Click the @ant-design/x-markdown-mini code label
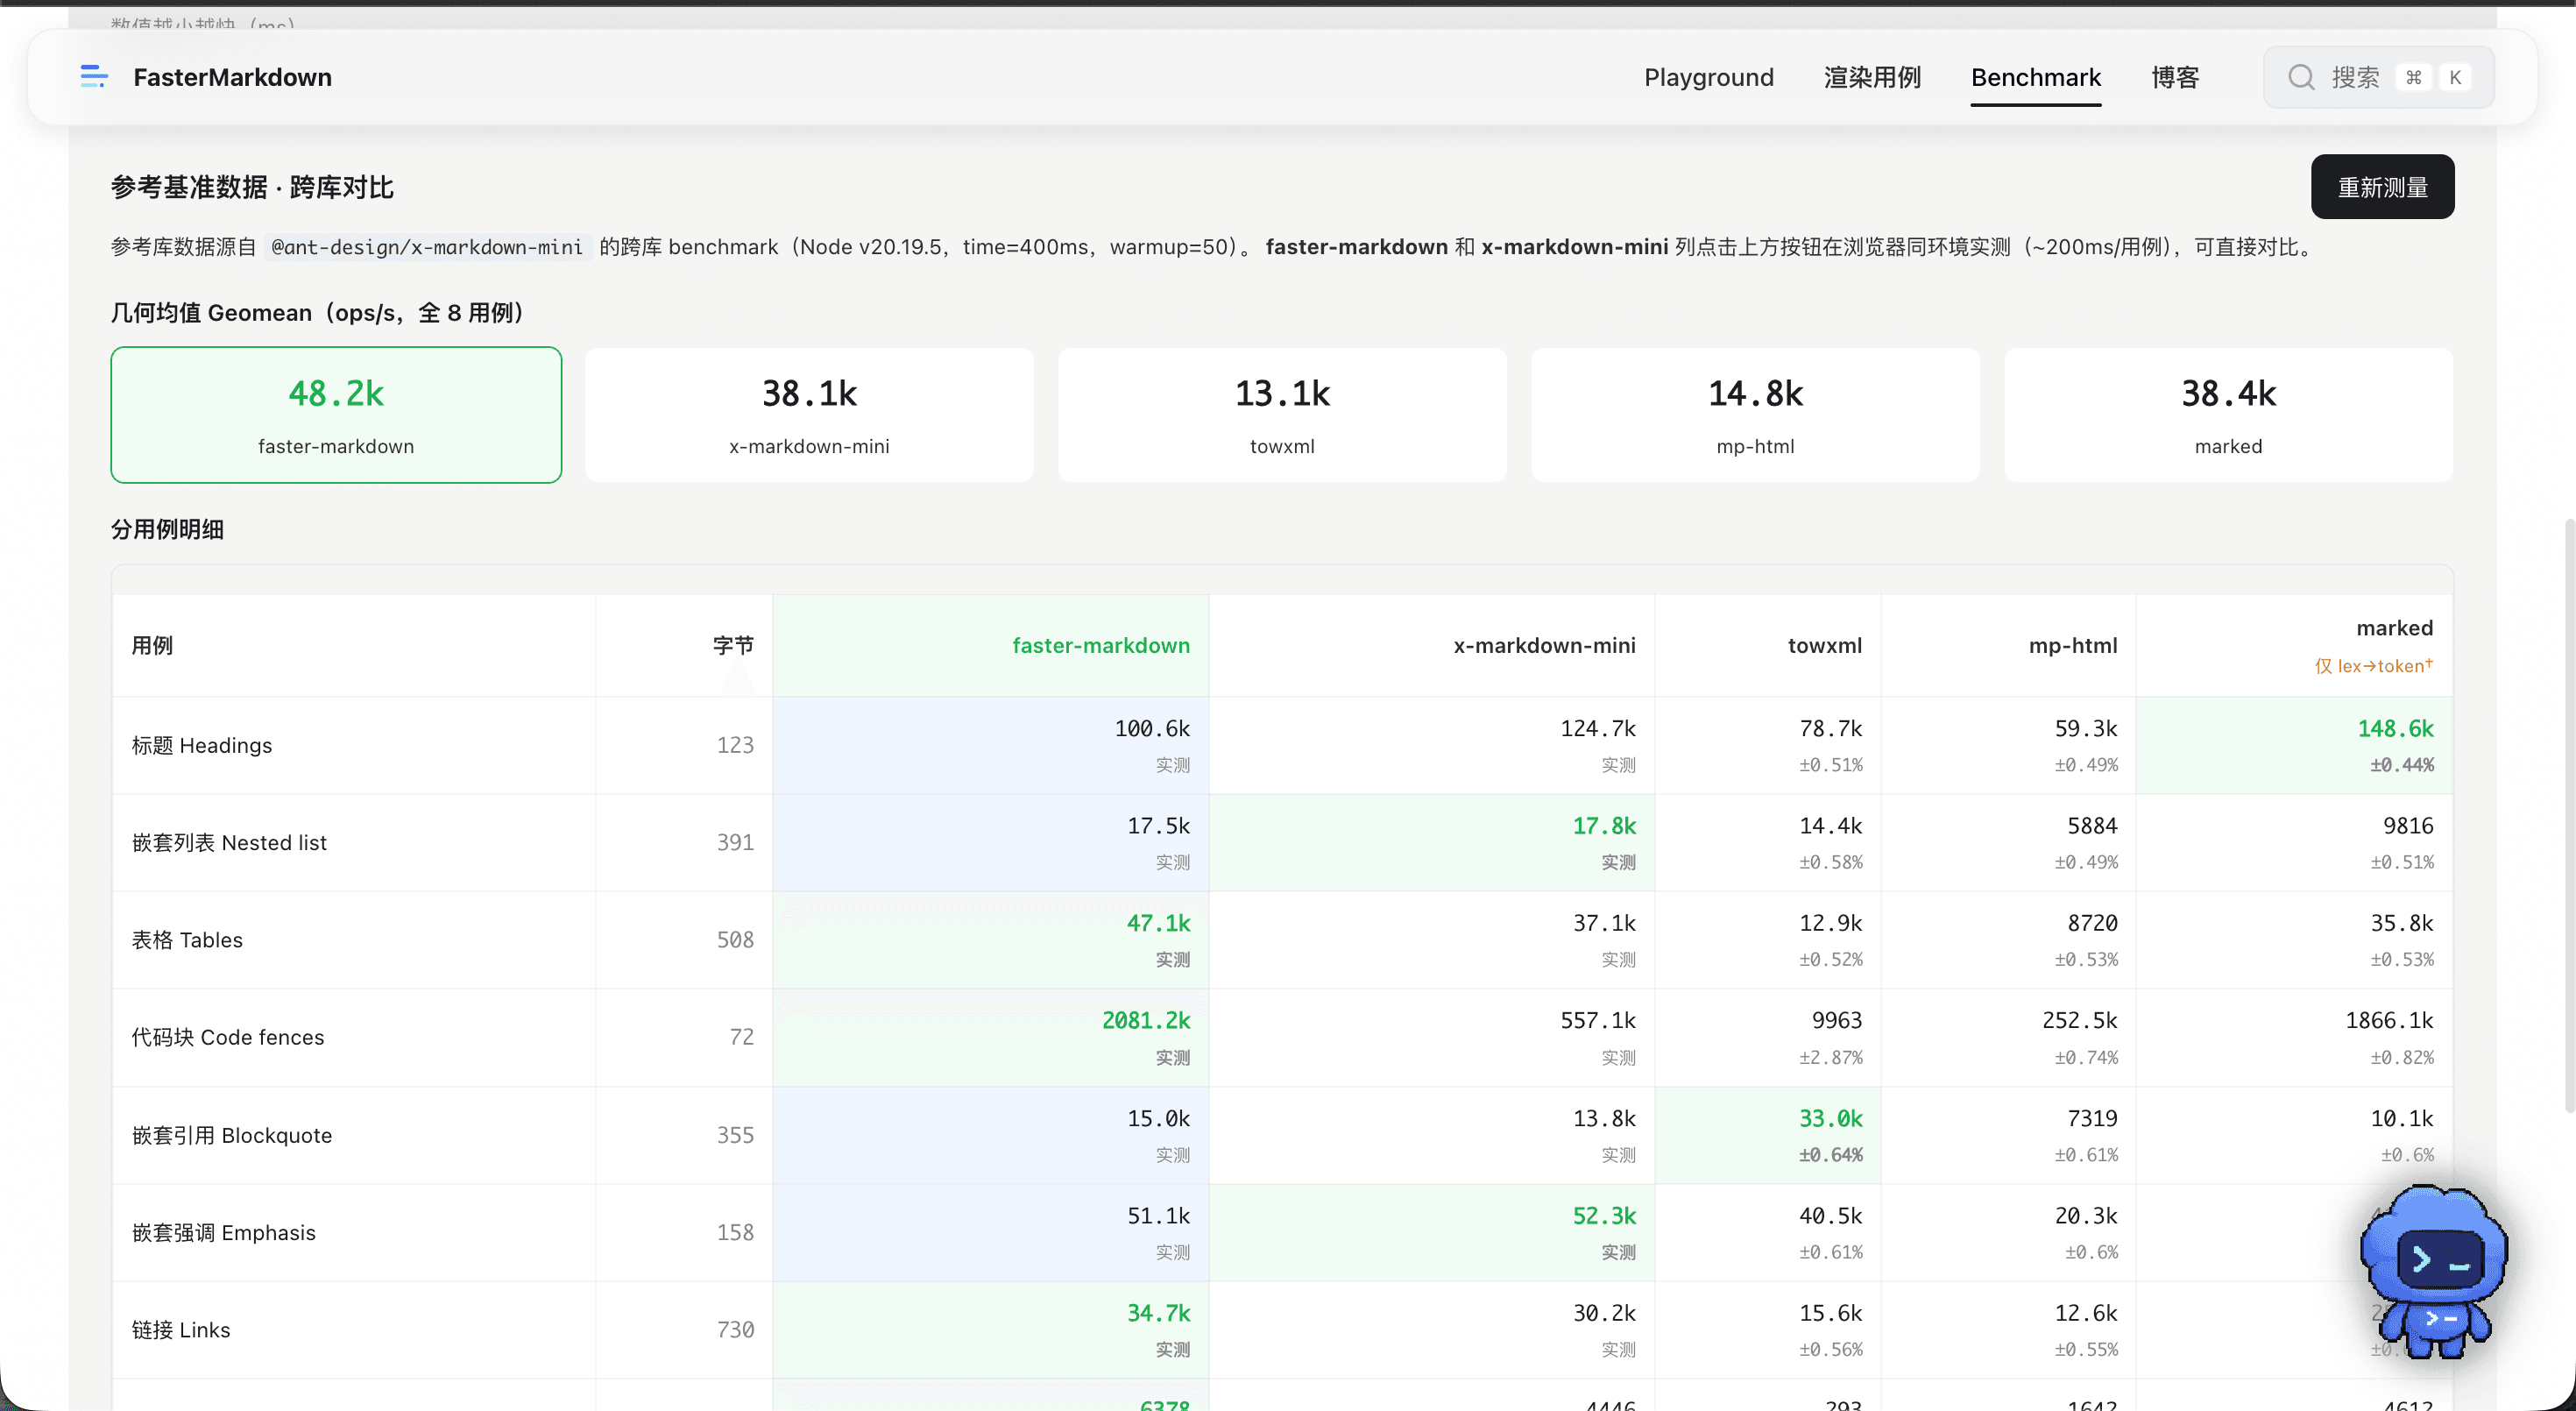 point(427,247)
